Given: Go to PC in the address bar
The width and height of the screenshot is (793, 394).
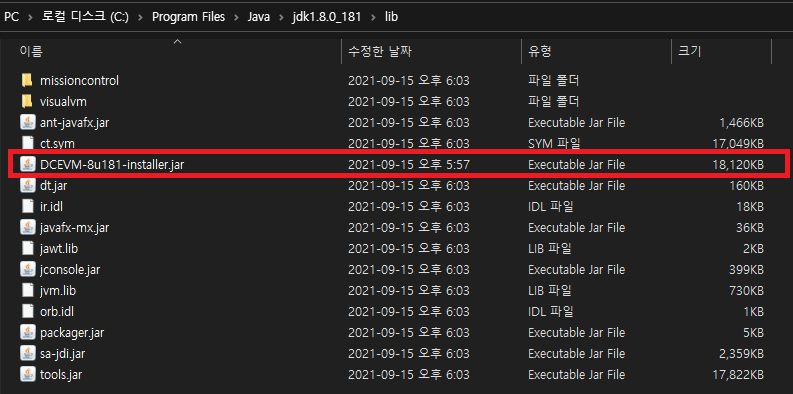Looking at the screenshot, I should coord(11,17).
